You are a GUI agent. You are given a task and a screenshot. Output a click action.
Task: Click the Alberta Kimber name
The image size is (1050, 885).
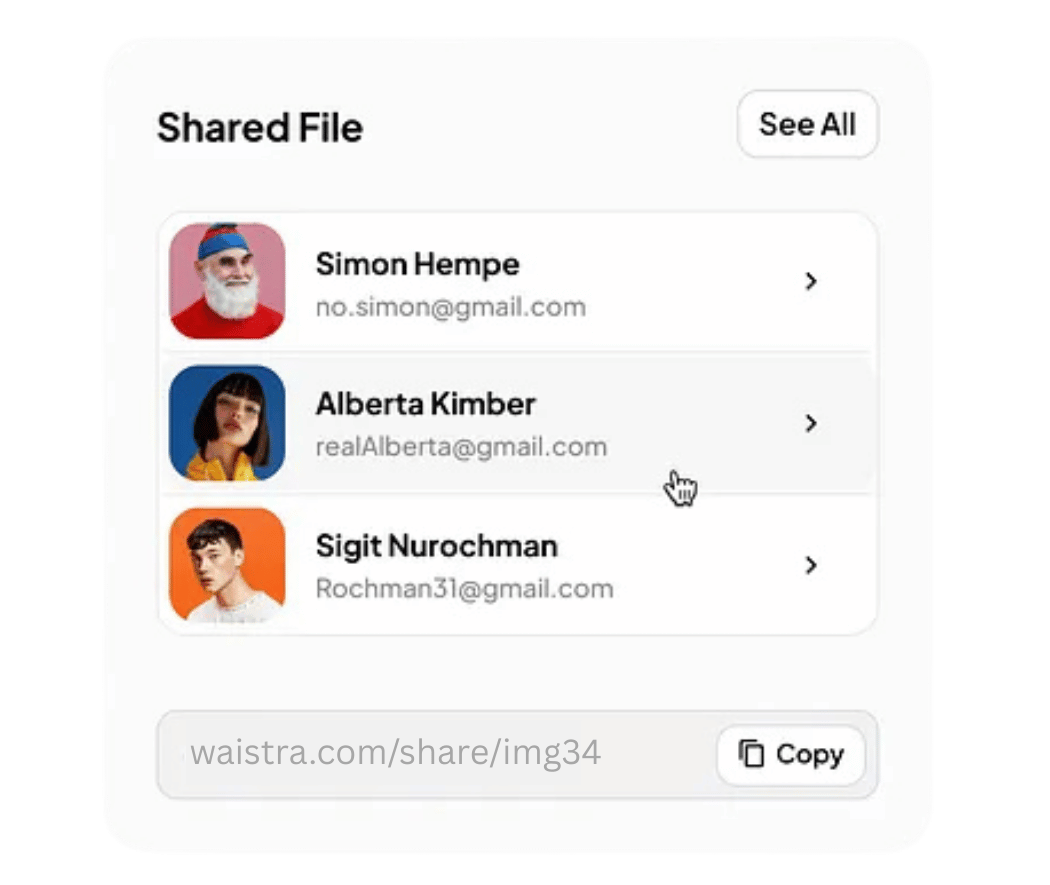tap(425, 404)
